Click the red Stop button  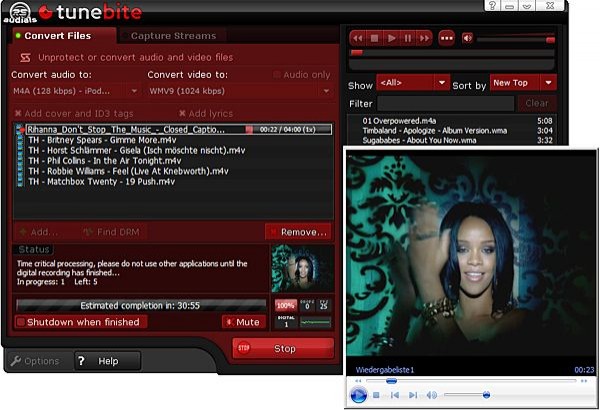coord(283,348)
